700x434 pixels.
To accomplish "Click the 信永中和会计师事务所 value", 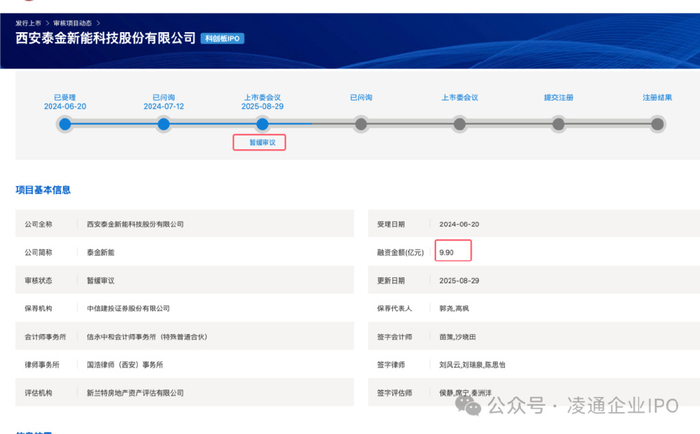I will [147, 337].
